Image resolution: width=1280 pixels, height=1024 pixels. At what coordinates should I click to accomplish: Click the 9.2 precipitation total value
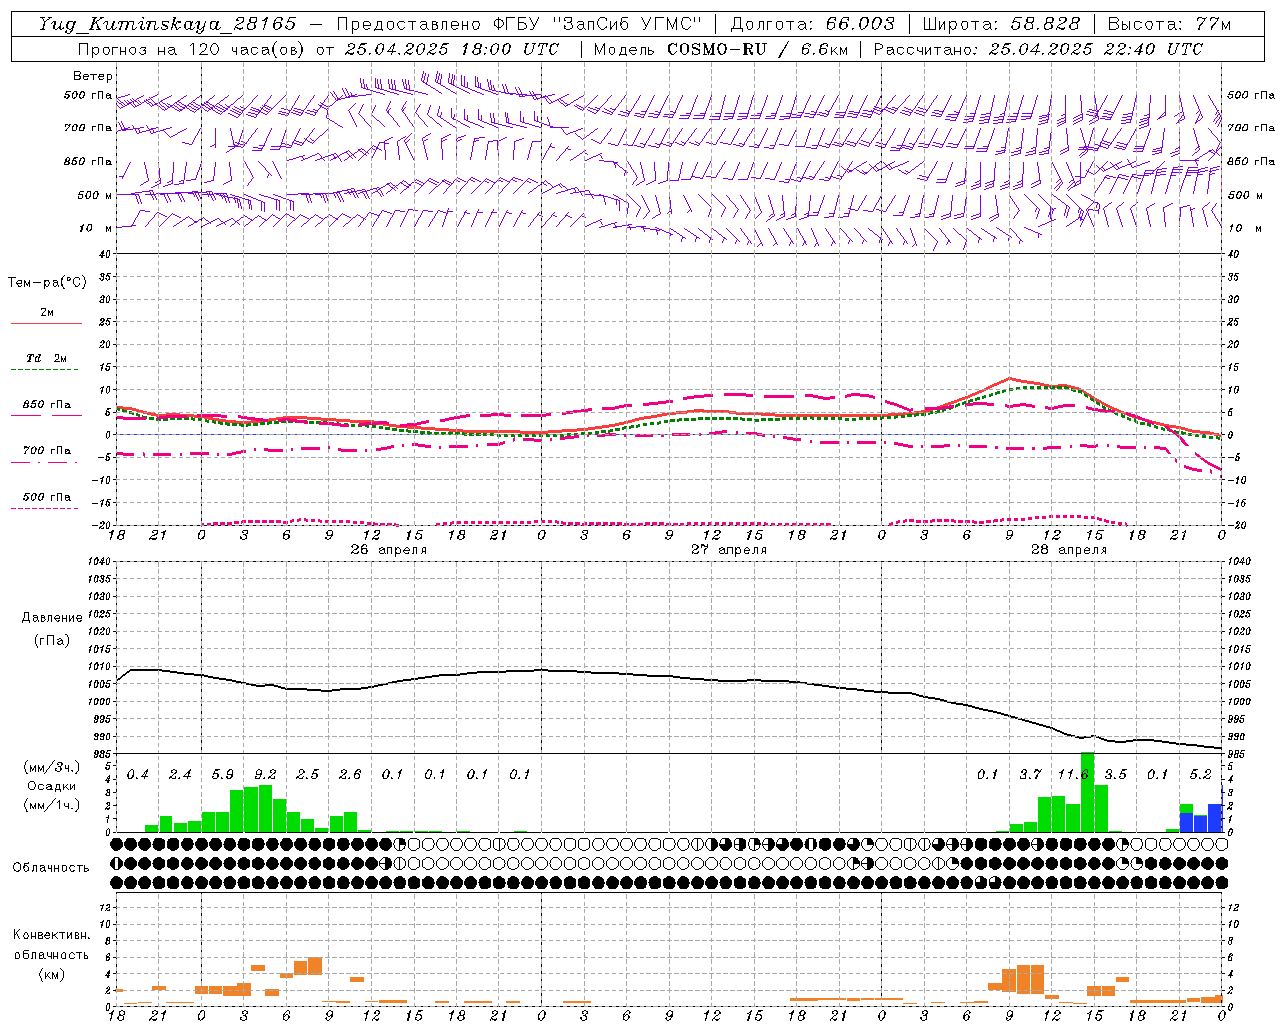point(265,775)
